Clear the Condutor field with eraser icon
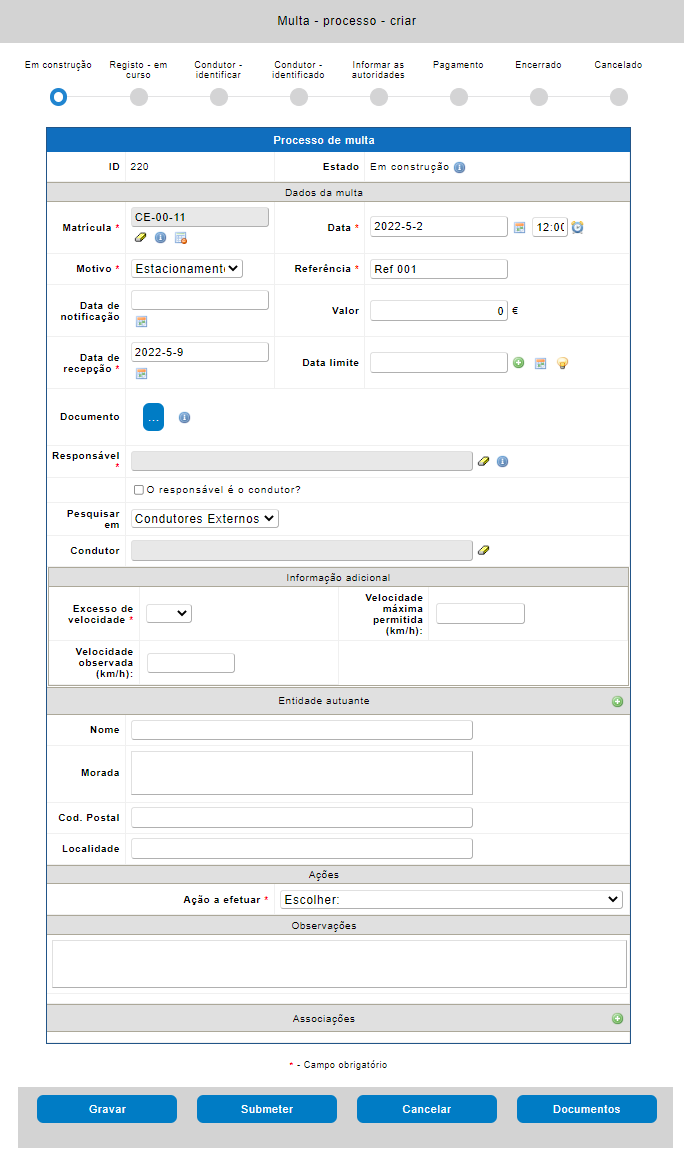This screenshot has height=1149, width=684. (484, 550)
